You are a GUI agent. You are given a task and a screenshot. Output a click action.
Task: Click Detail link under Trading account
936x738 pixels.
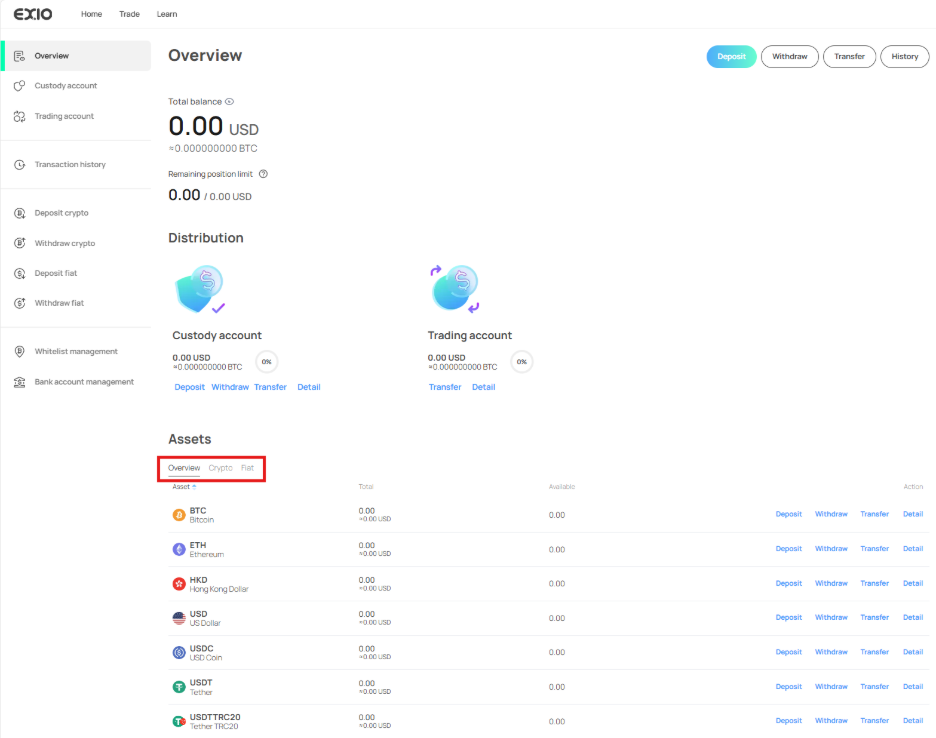[x=483, y=387]
